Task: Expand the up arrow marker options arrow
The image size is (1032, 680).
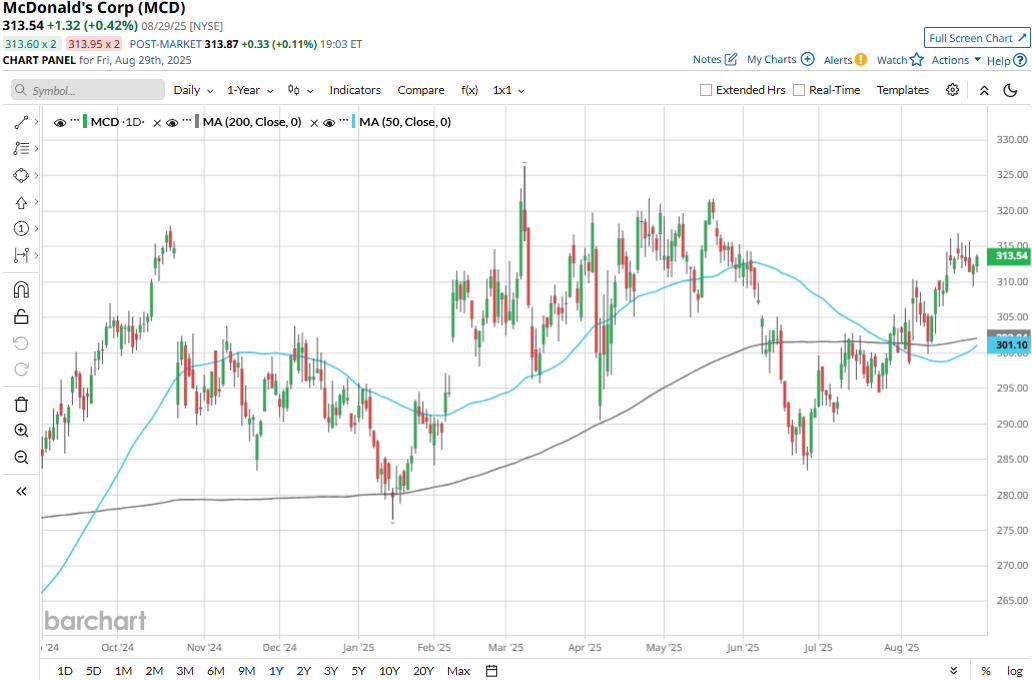Action: click(36, 202)
